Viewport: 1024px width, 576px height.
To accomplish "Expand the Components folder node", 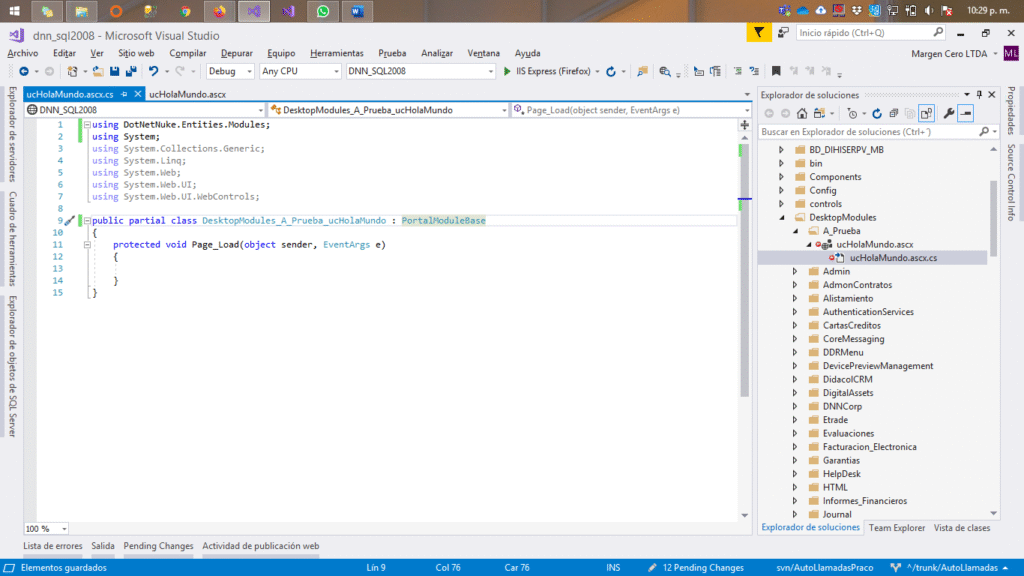I will pos(781,177).
